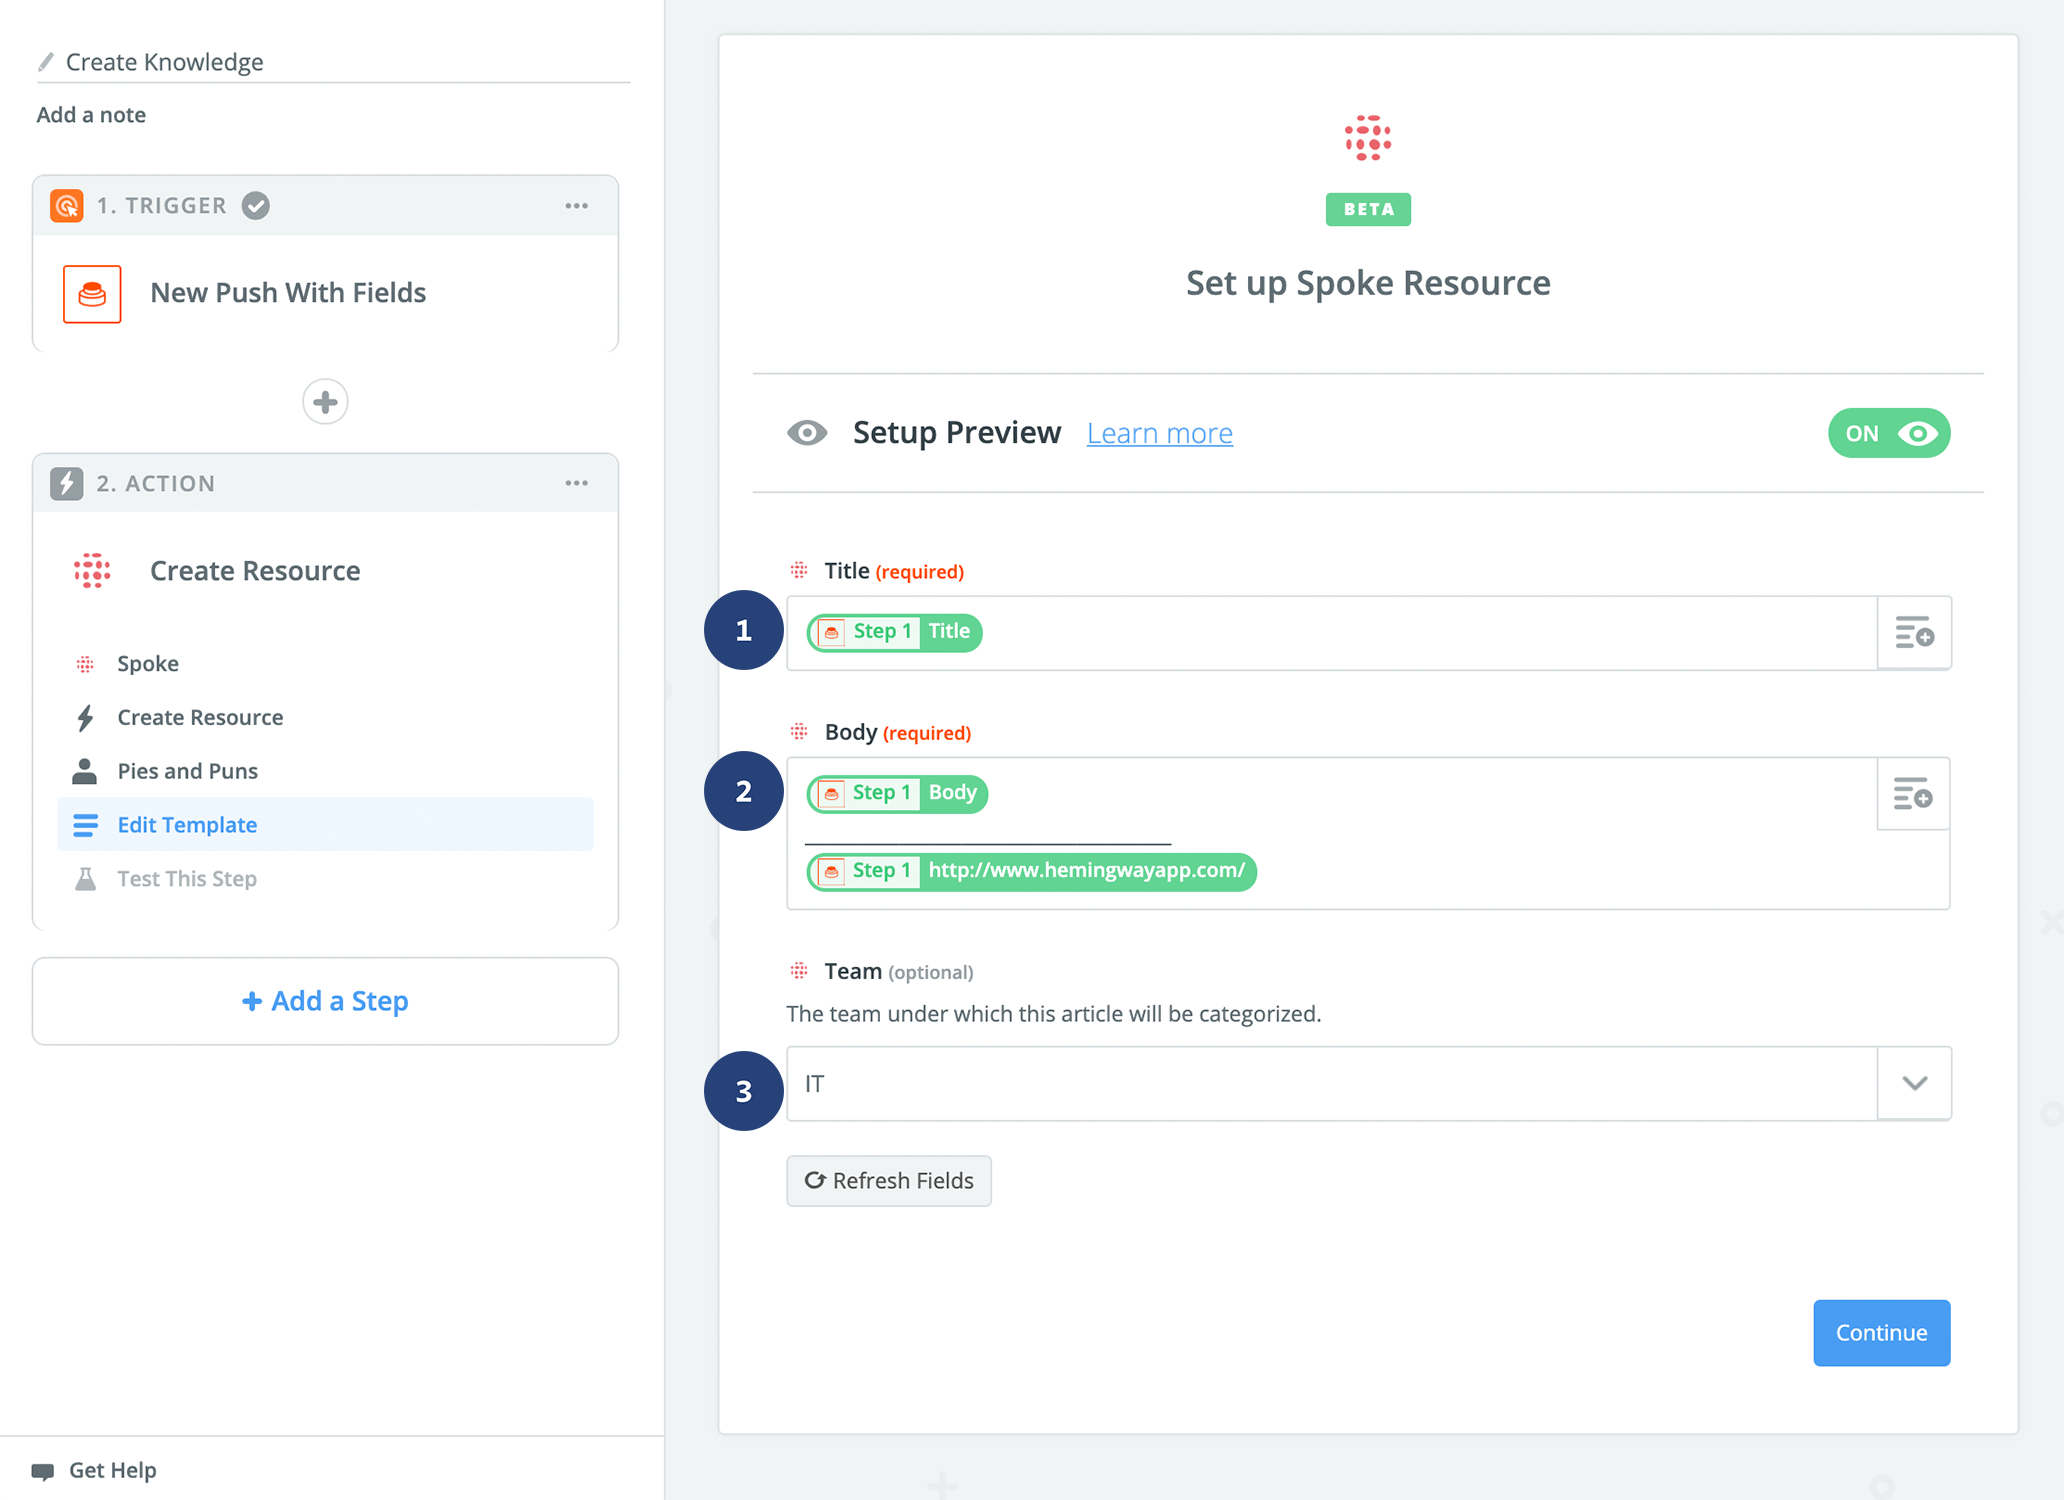Click the small Spoke icon by Team label
The height and width of the screenshot is (1500, 2064).
799,971
